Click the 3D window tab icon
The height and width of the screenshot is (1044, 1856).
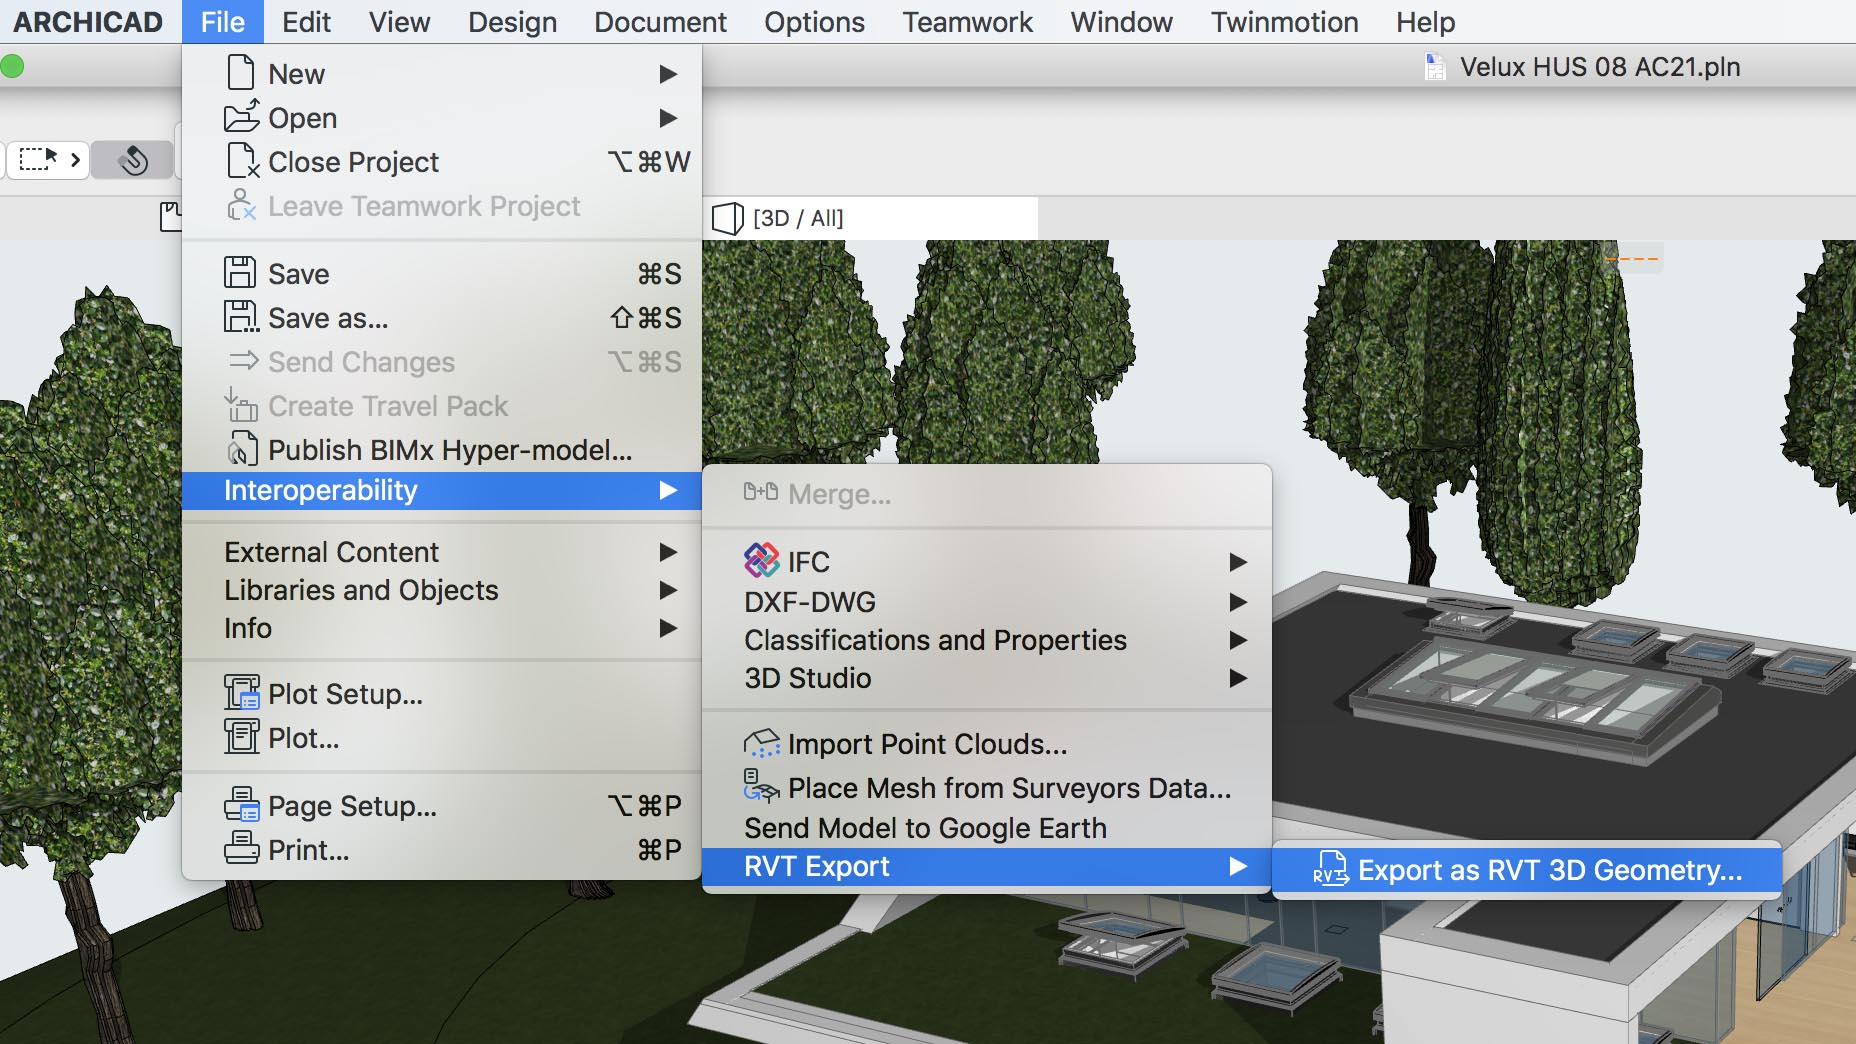coord(727,218)
